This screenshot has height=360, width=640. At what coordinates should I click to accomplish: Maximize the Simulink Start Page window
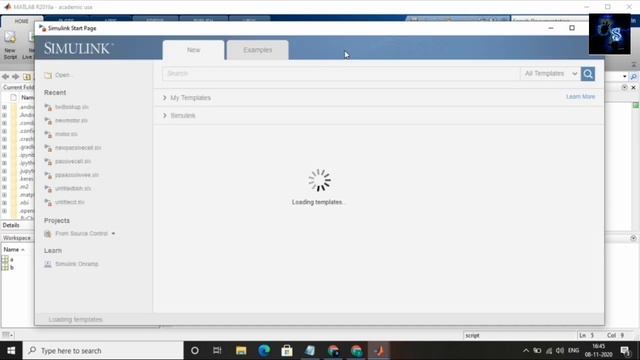(x=572, y=28)
